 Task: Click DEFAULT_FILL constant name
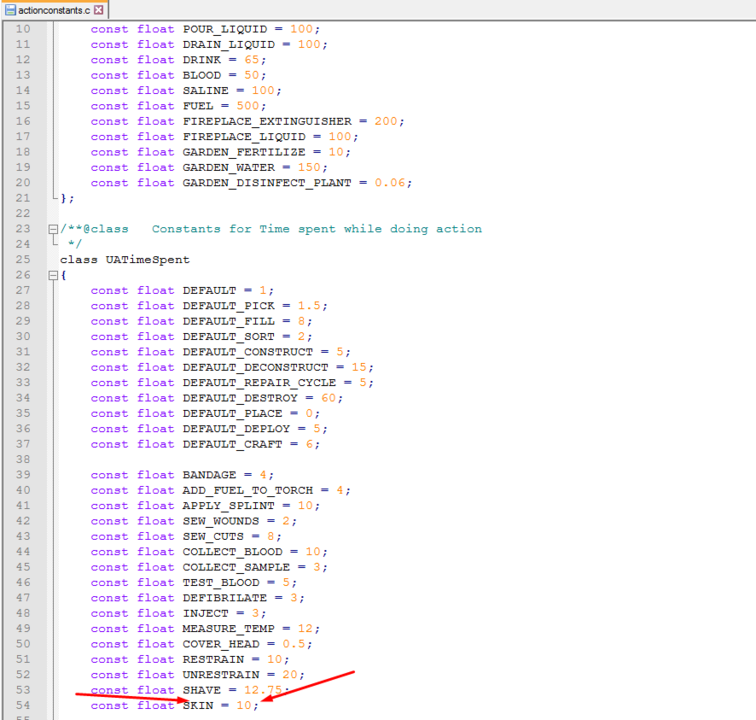pos(229,321)
